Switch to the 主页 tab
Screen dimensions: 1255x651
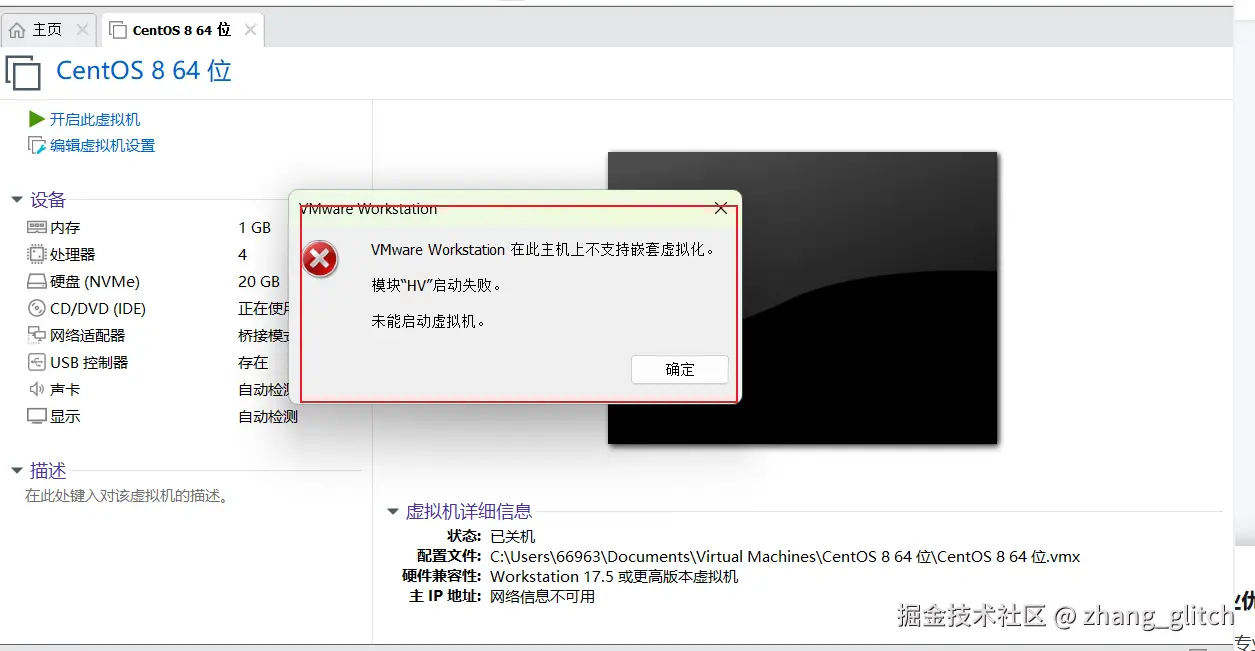point(47,30)
